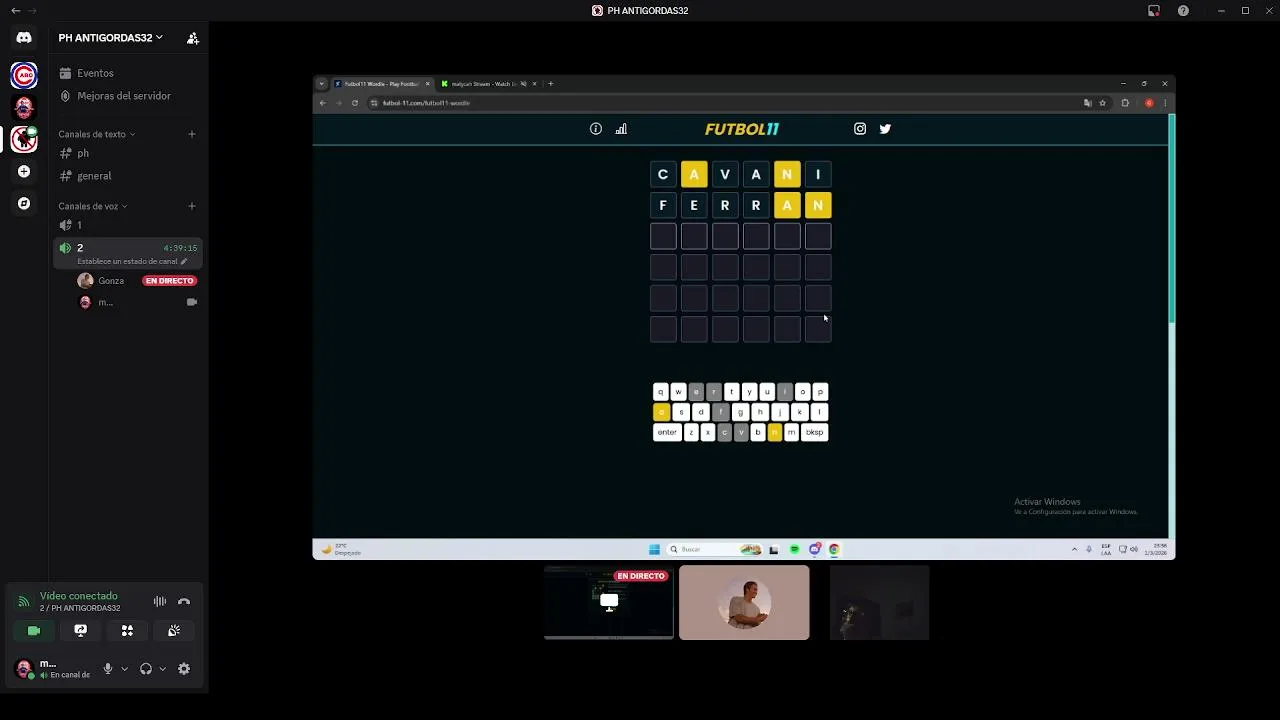Image resolution: width=1280 pixels, height=720 pixels.
Task: Click the Video conectado status text
Action: (x=79, y=596)
